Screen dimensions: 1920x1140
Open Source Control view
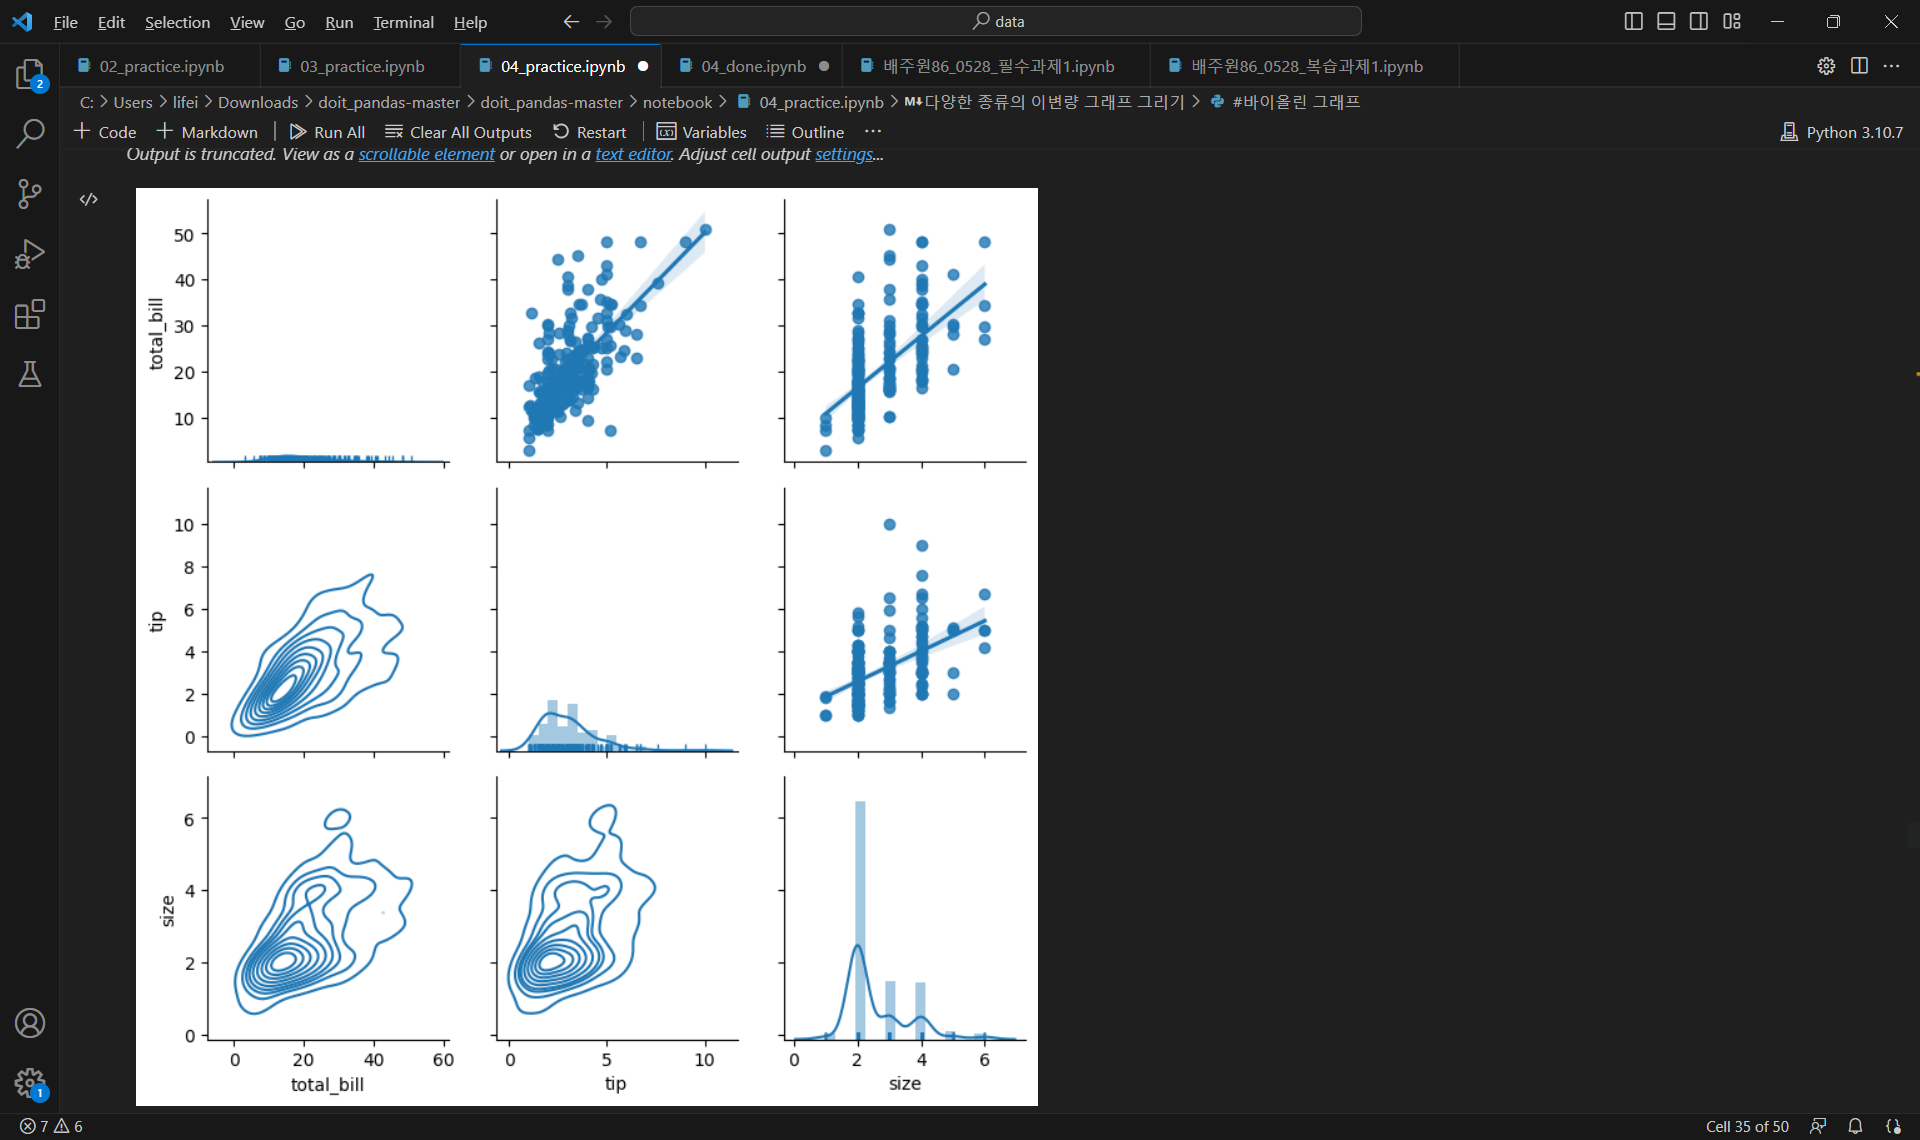click(30, 194)
